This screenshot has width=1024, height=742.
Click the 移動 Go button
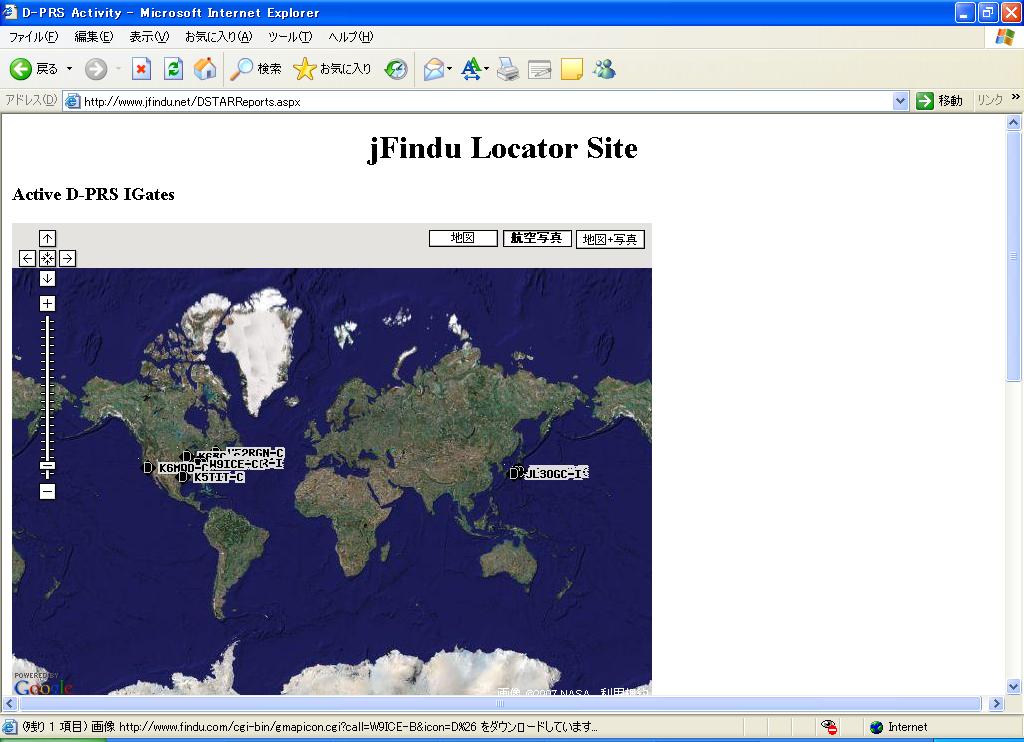[939, 101]
